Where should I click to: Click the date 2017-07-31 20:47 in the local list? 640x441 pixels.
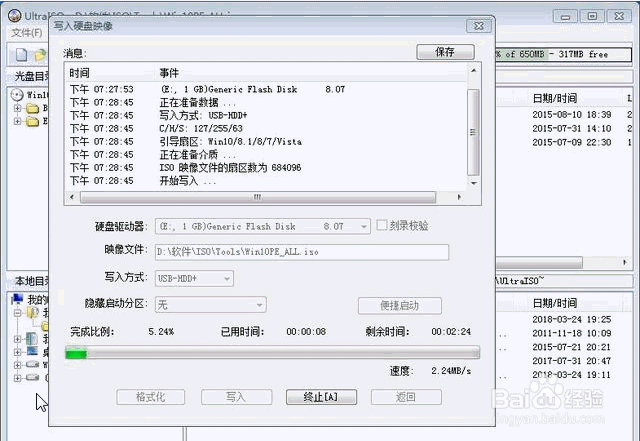572,361
